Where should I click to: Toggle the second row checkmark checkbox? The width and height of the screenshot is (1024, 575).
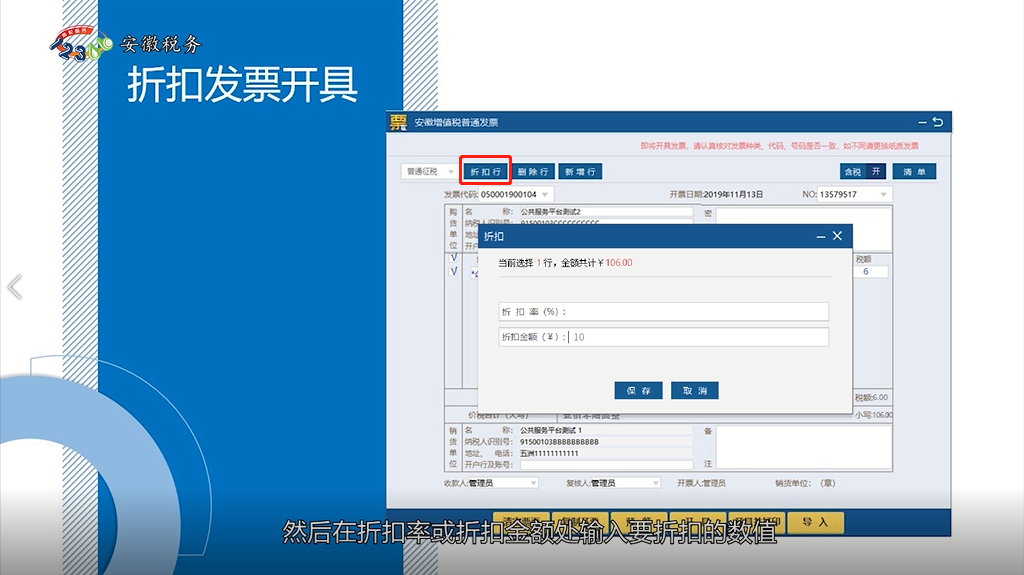[454, 271]
